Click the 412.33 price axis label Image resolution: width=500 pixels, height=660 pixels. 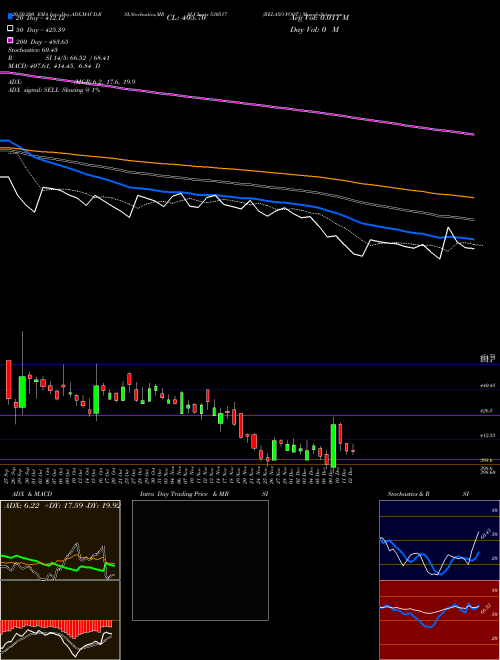click(x=487, y=436)
